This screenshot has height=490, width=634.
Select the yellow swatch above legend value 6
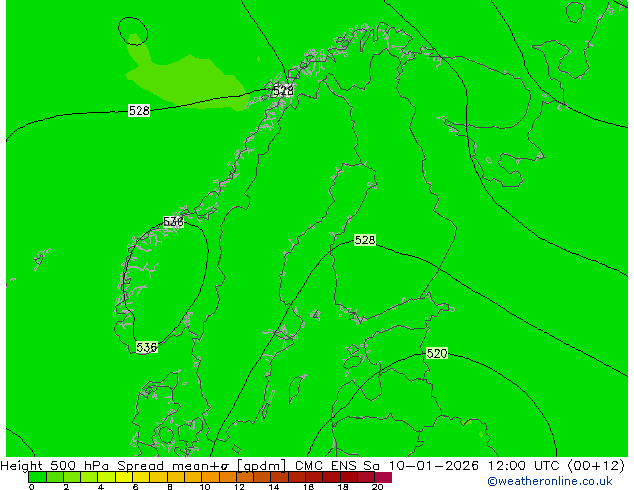tap(142, 477)
